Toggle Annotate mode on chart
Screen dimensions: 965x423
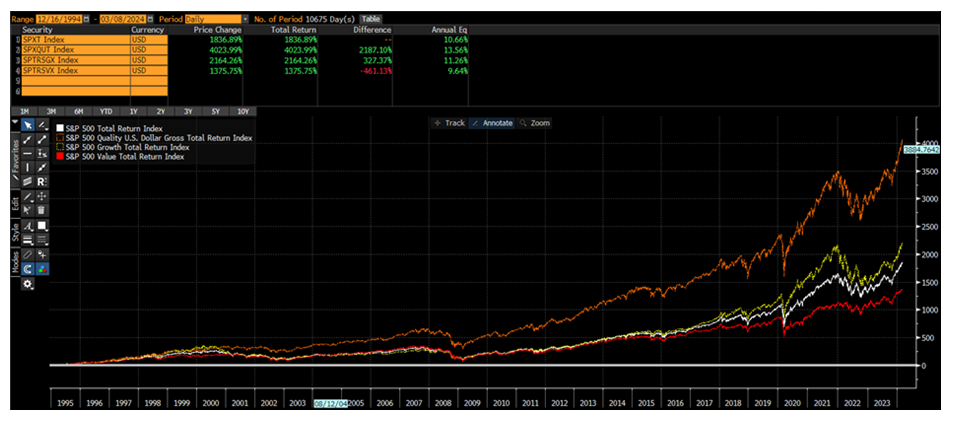point(491,123)
